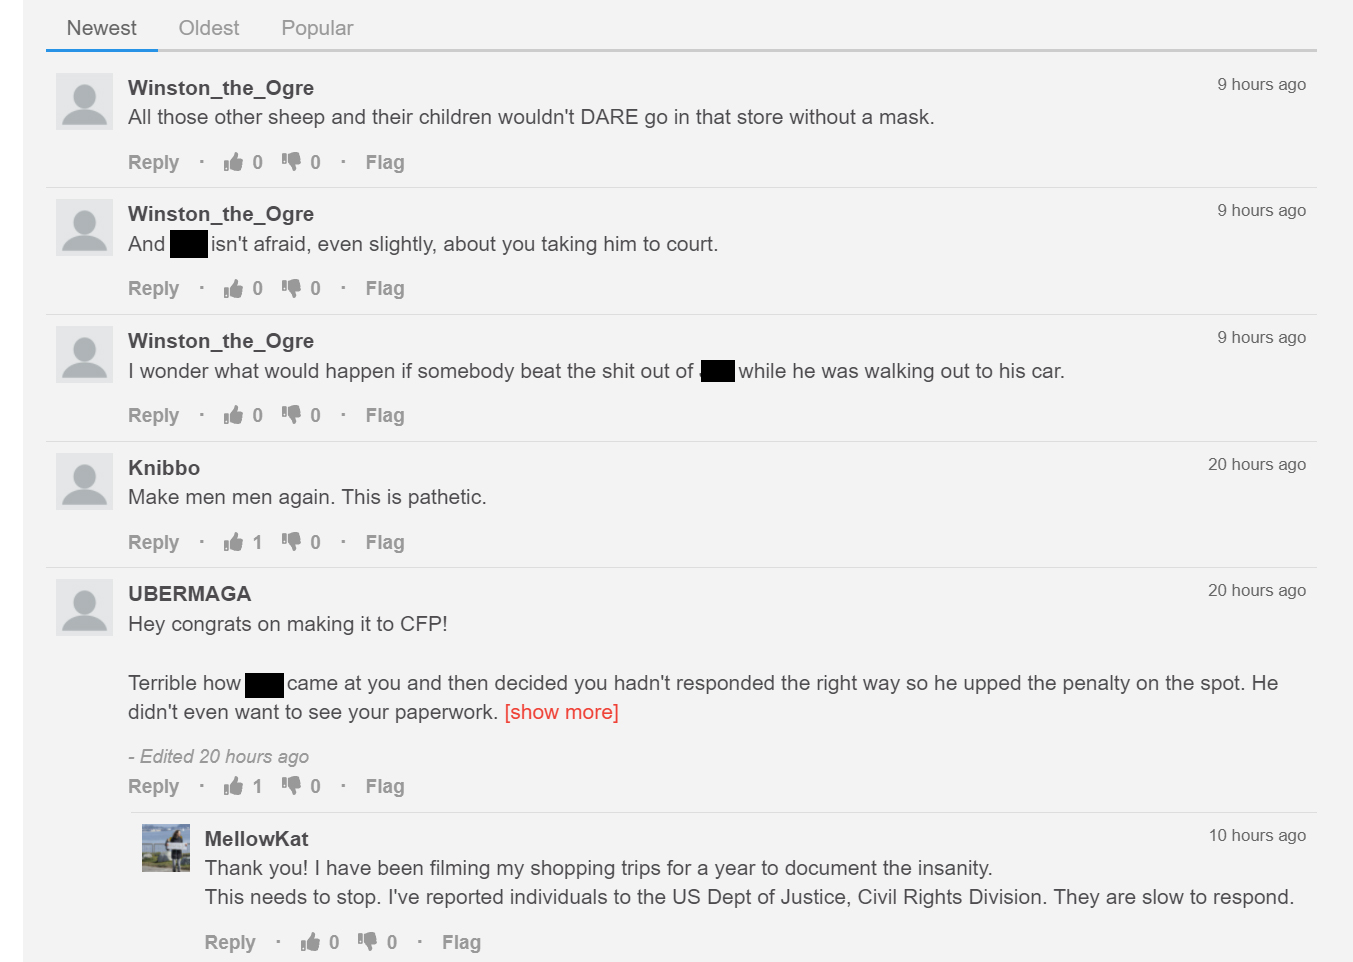Like UBERMAGA's comment with thumbs up
The image size is (1353, 962).
point(234,786)
